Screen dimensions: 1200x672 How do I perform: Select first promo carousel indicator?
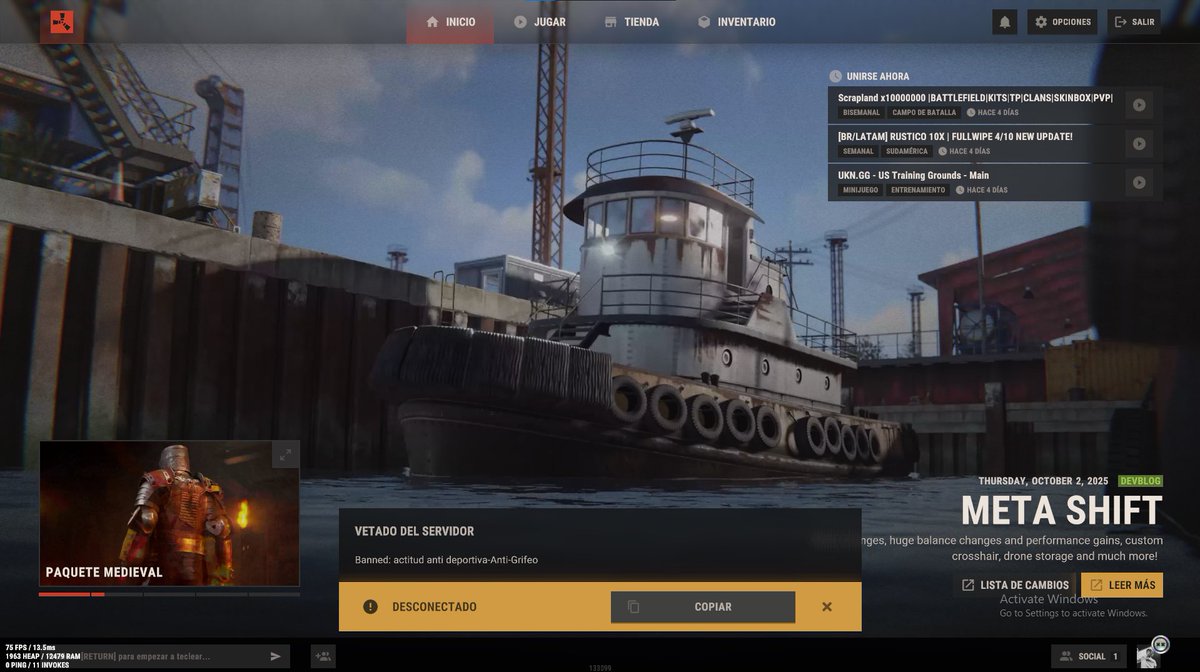[64, 594]
